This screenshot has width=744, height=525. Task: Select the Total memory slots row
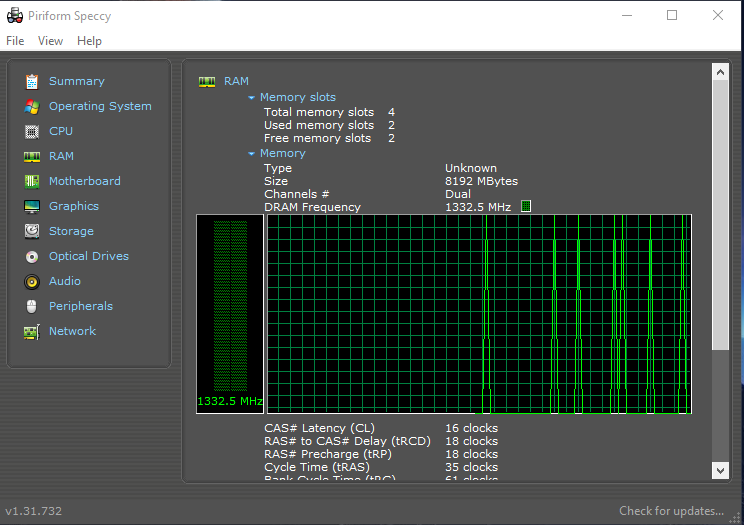(x=329, y=112)
